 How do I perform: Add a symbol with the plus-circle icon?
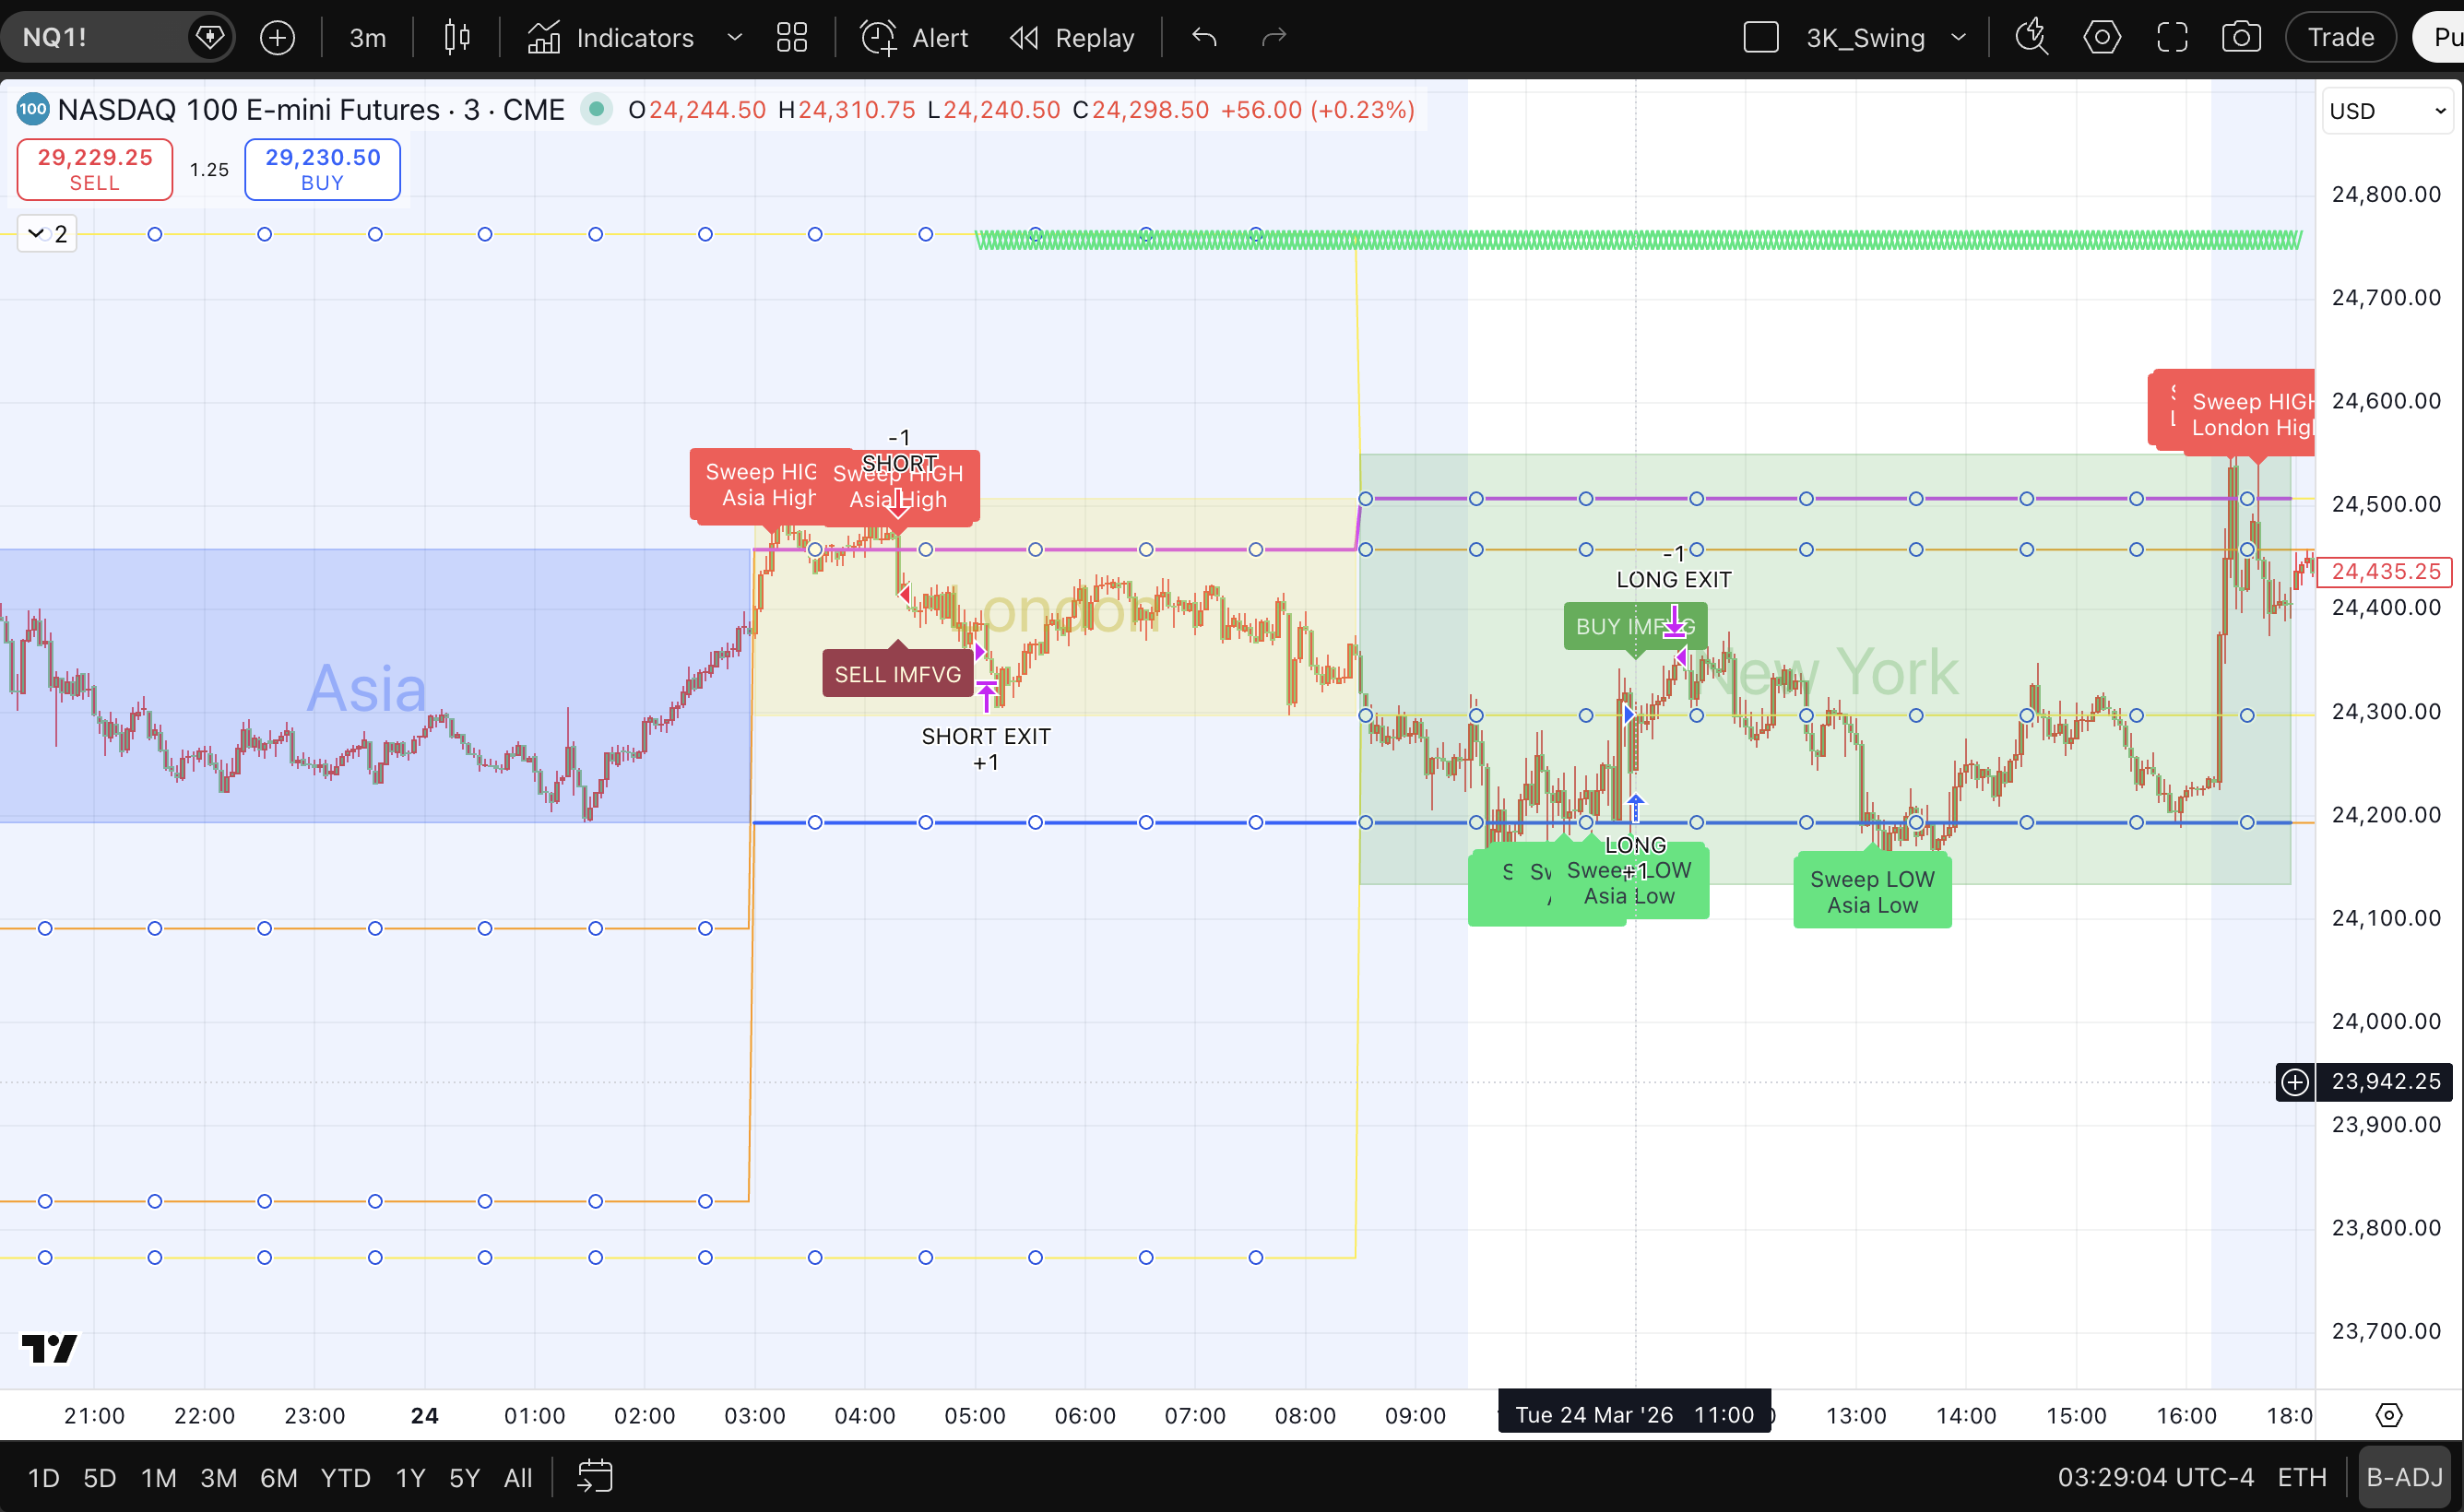coord(277,38)
